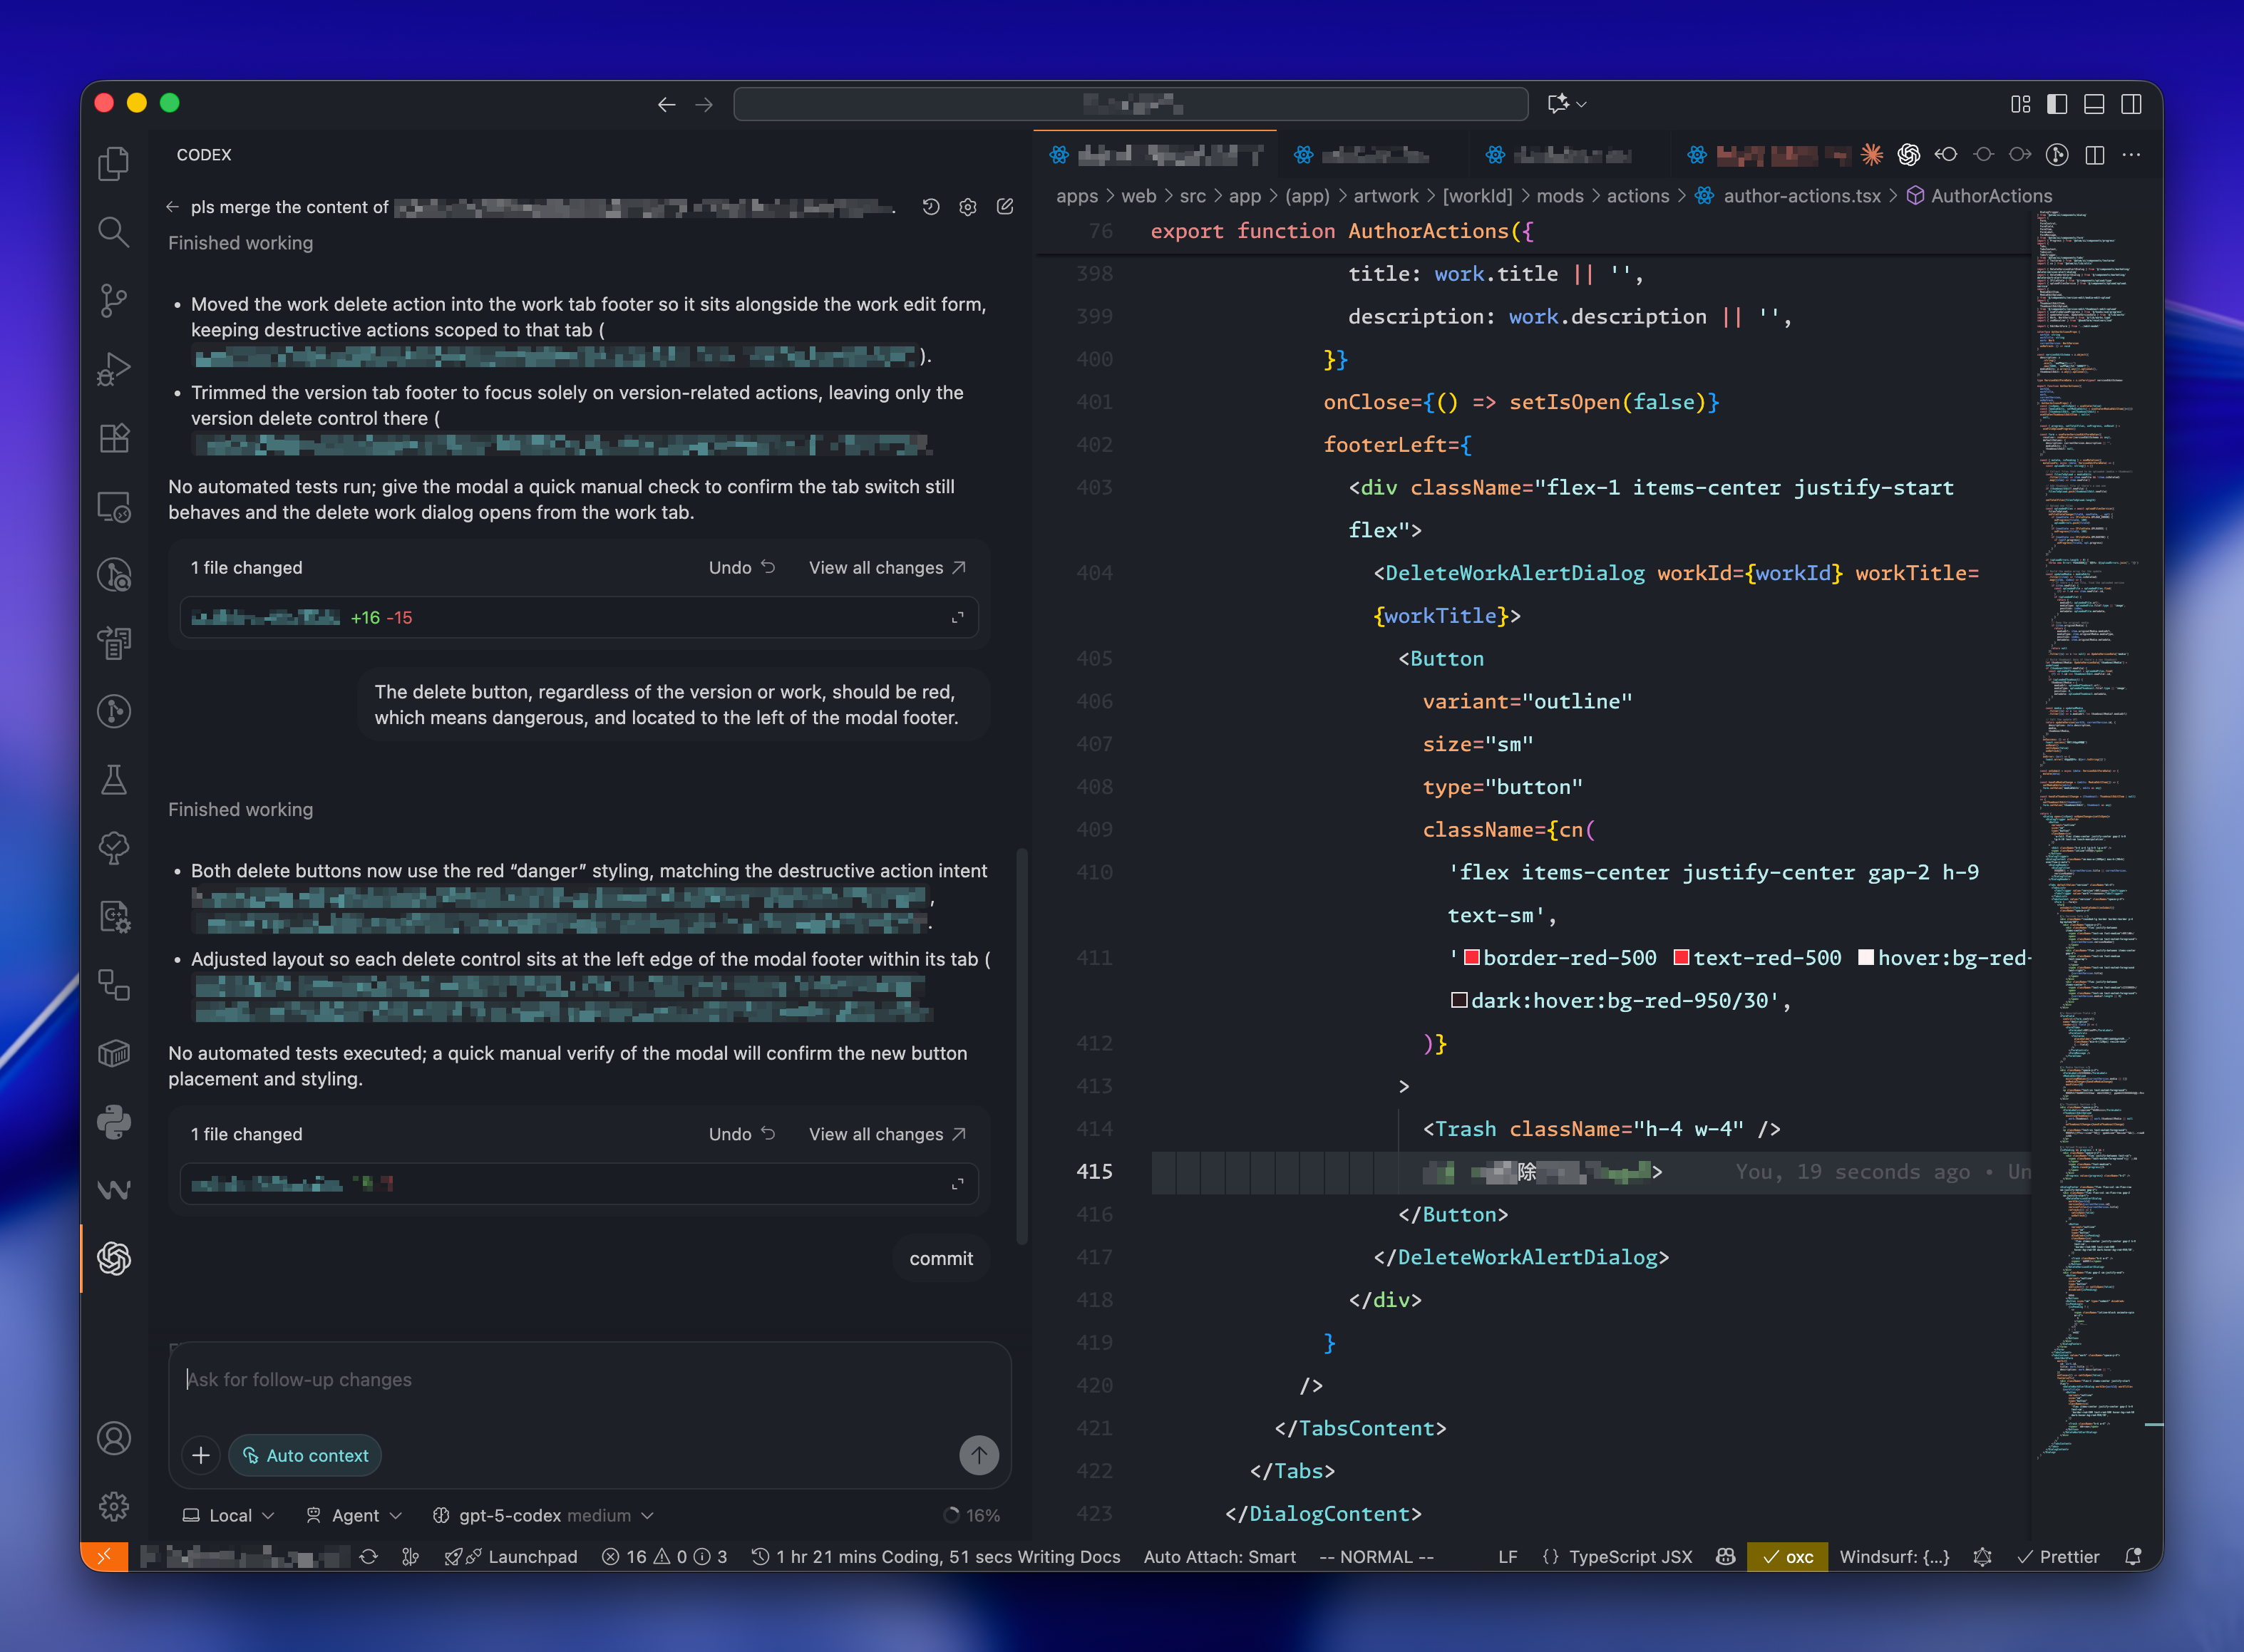Click the border-red-500 color swatch
The image size is (2244, 1652).
click(x=1472, y=958)
